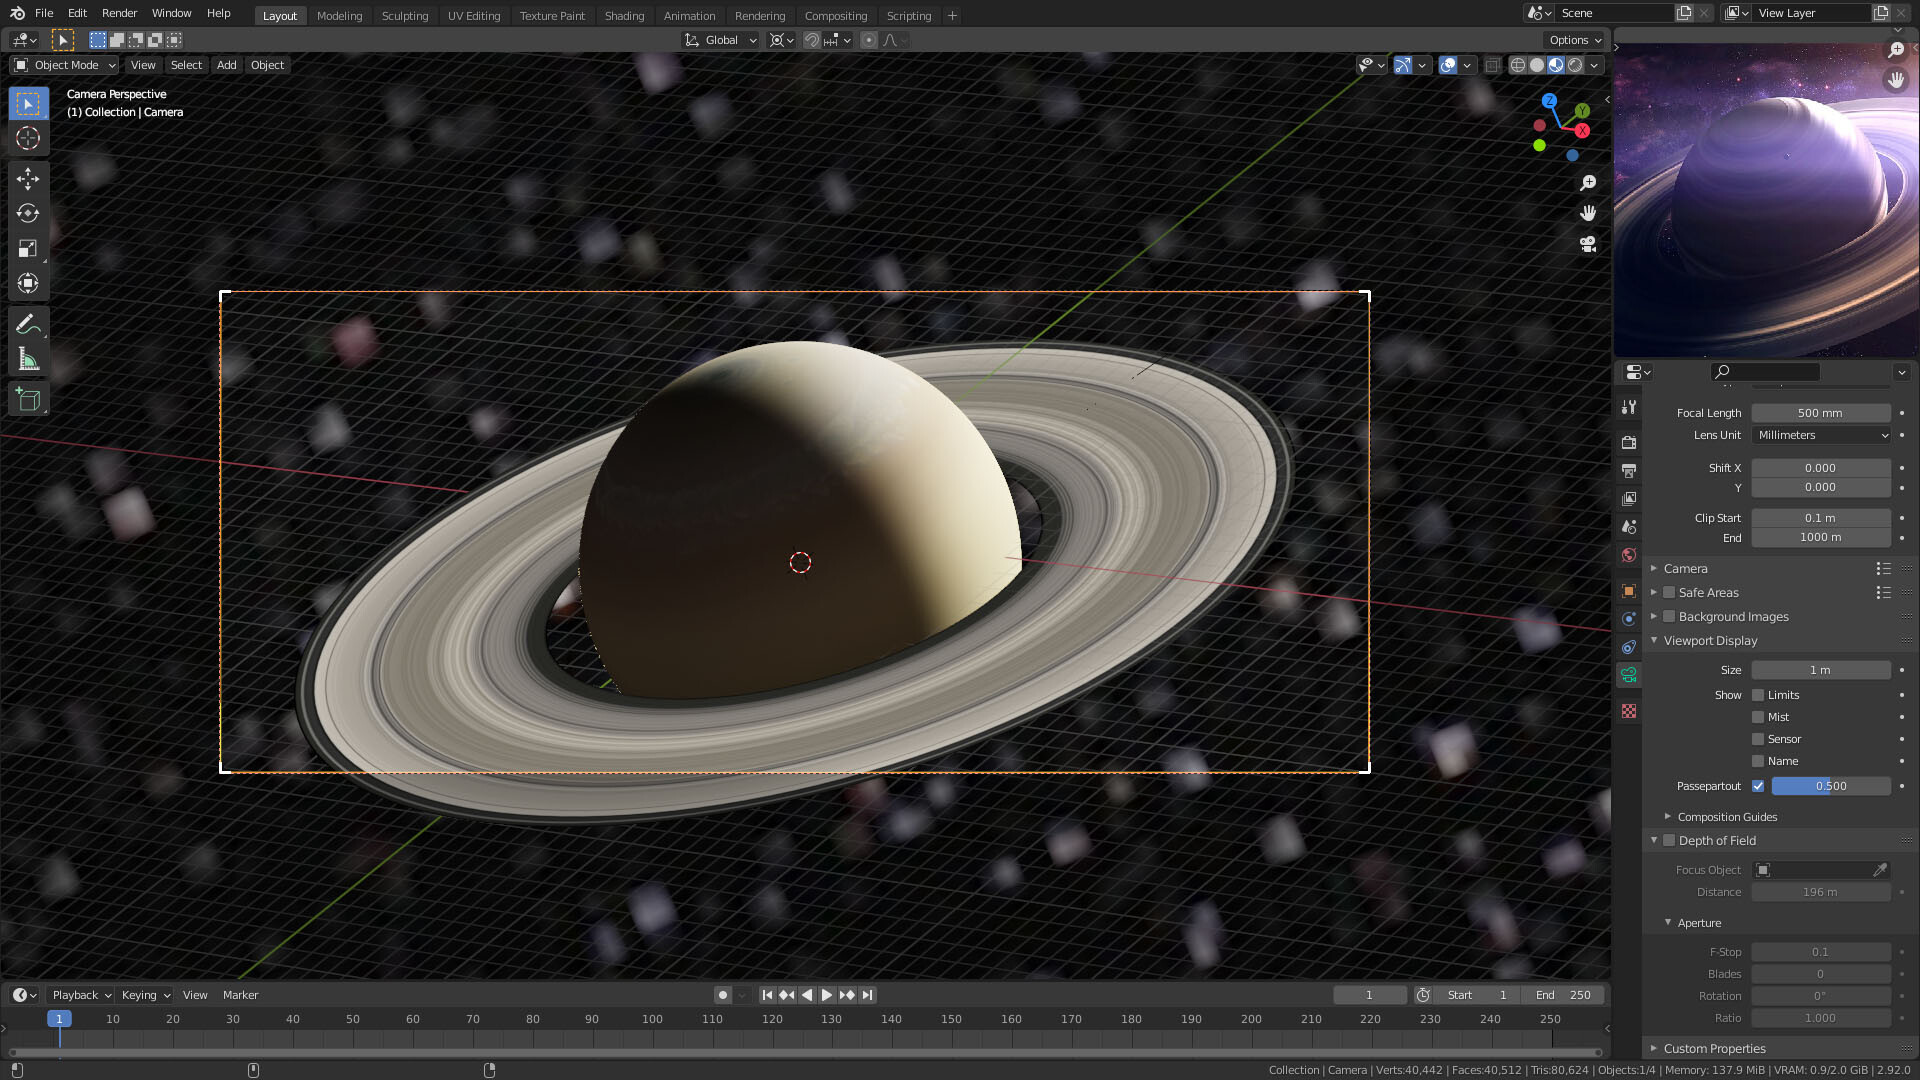This screenshot has width=1920, height=1080.
Task: Click the Focal Length 500 mm field
Action: click(x=1820, y=413)
